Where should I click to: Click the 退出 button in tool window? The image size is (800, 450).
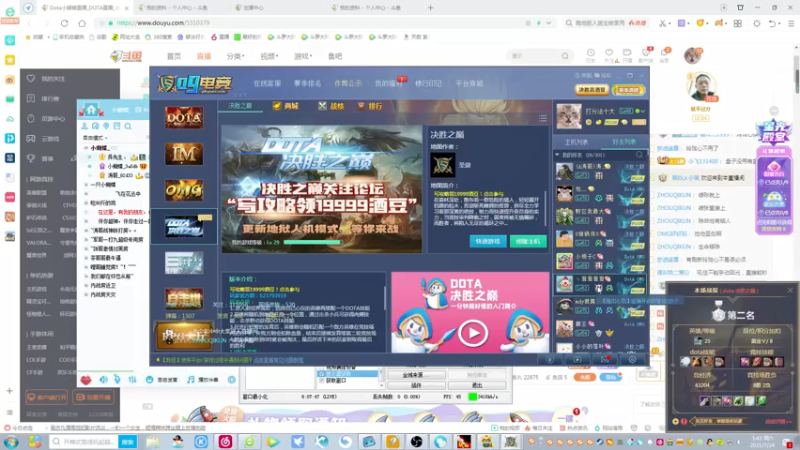[x=477, y=386]
